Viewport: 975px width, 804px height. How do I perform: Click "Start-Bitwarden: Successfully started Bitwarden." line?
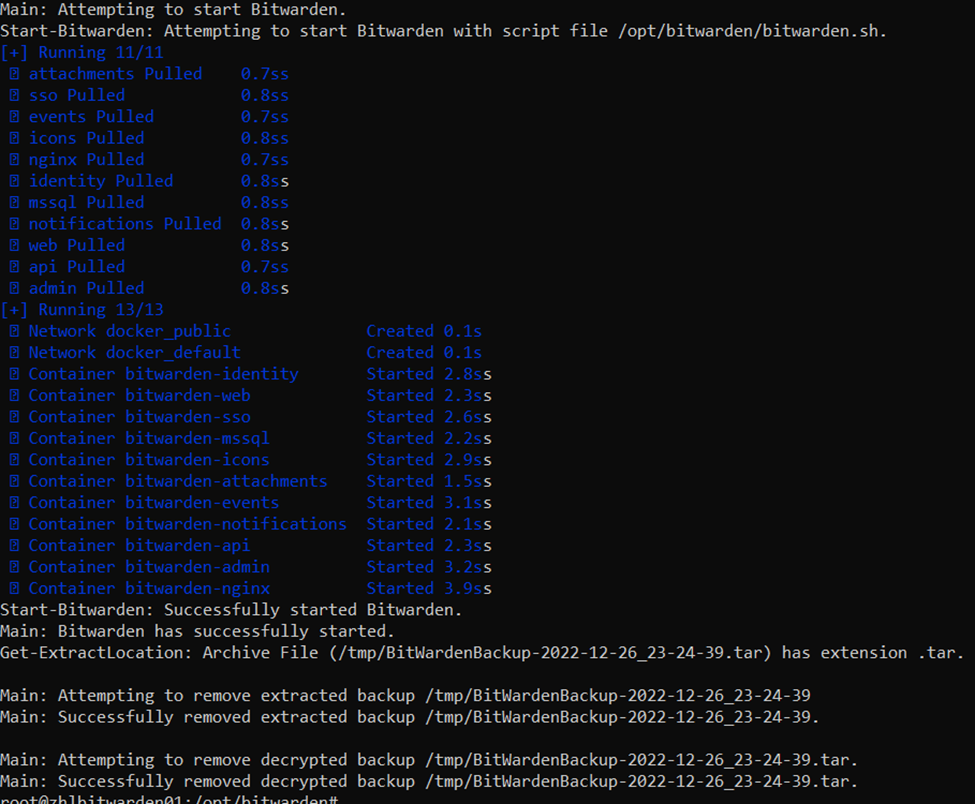point(231,610)
